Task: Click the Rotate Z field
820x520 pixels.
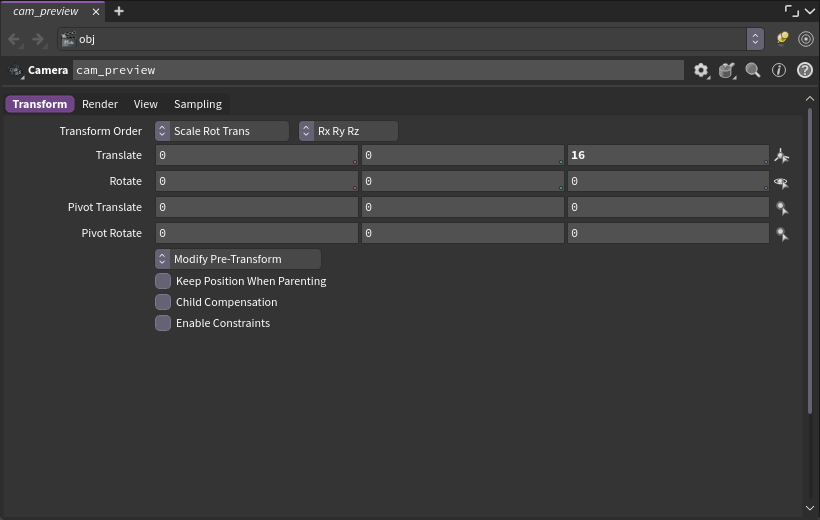Action: coord(668,181)
